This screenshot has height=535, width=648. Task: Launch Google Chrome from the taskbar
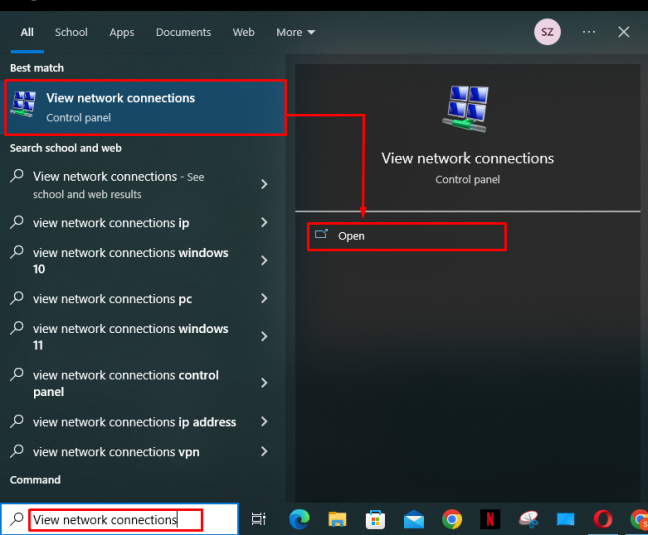point(452,519)
